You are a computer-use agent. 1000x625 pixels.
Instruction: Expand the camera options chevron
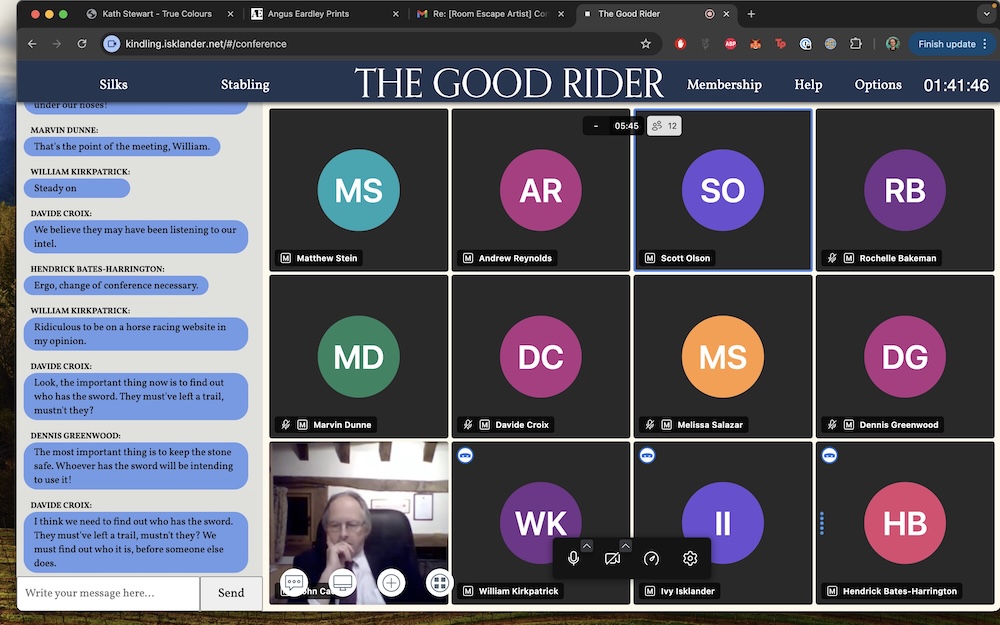point(627,545)
